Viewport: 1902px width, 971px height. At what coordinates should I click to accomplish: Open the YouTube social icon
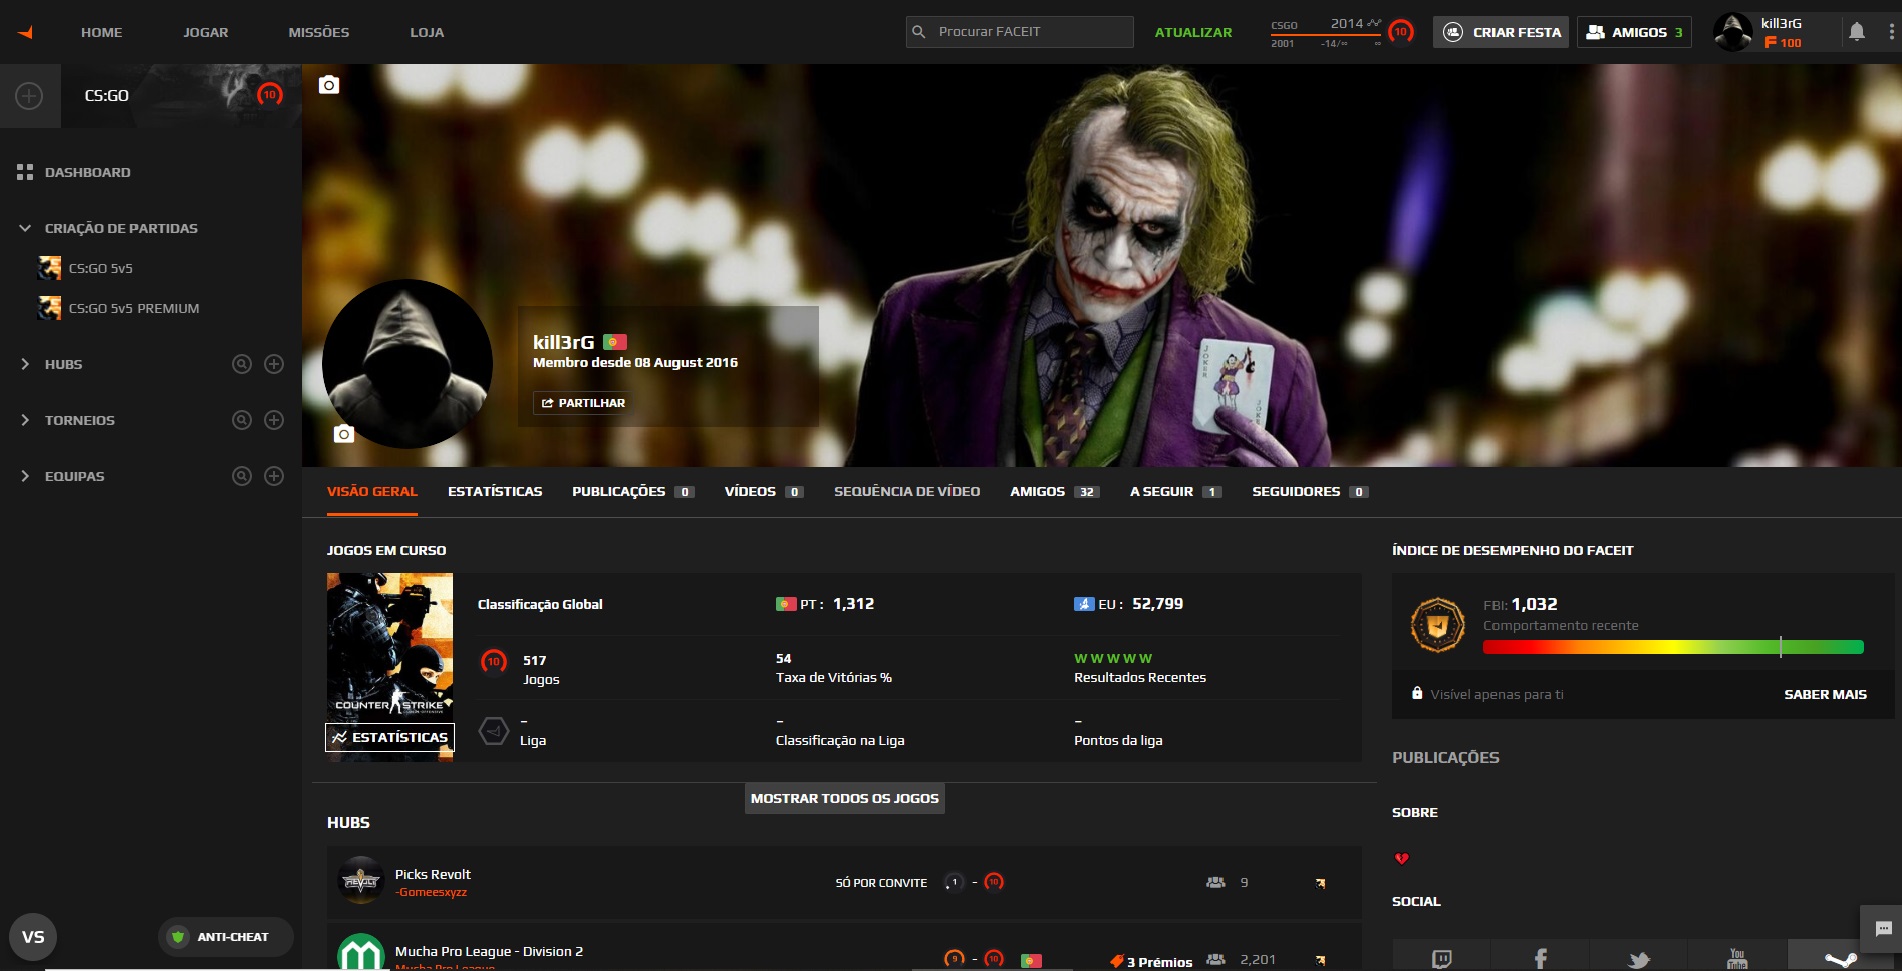(1737, 959)
